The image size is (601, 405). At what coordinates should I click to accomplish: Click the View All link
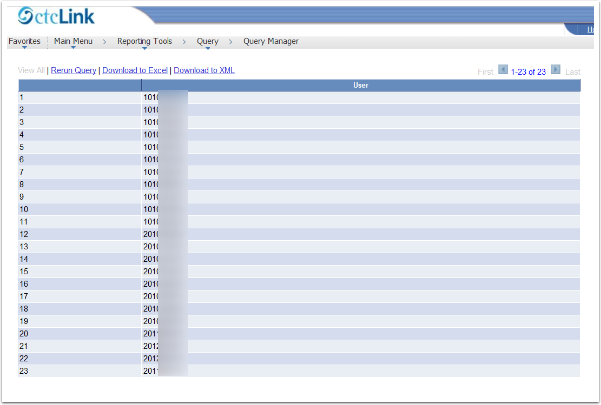coord(31,71)
